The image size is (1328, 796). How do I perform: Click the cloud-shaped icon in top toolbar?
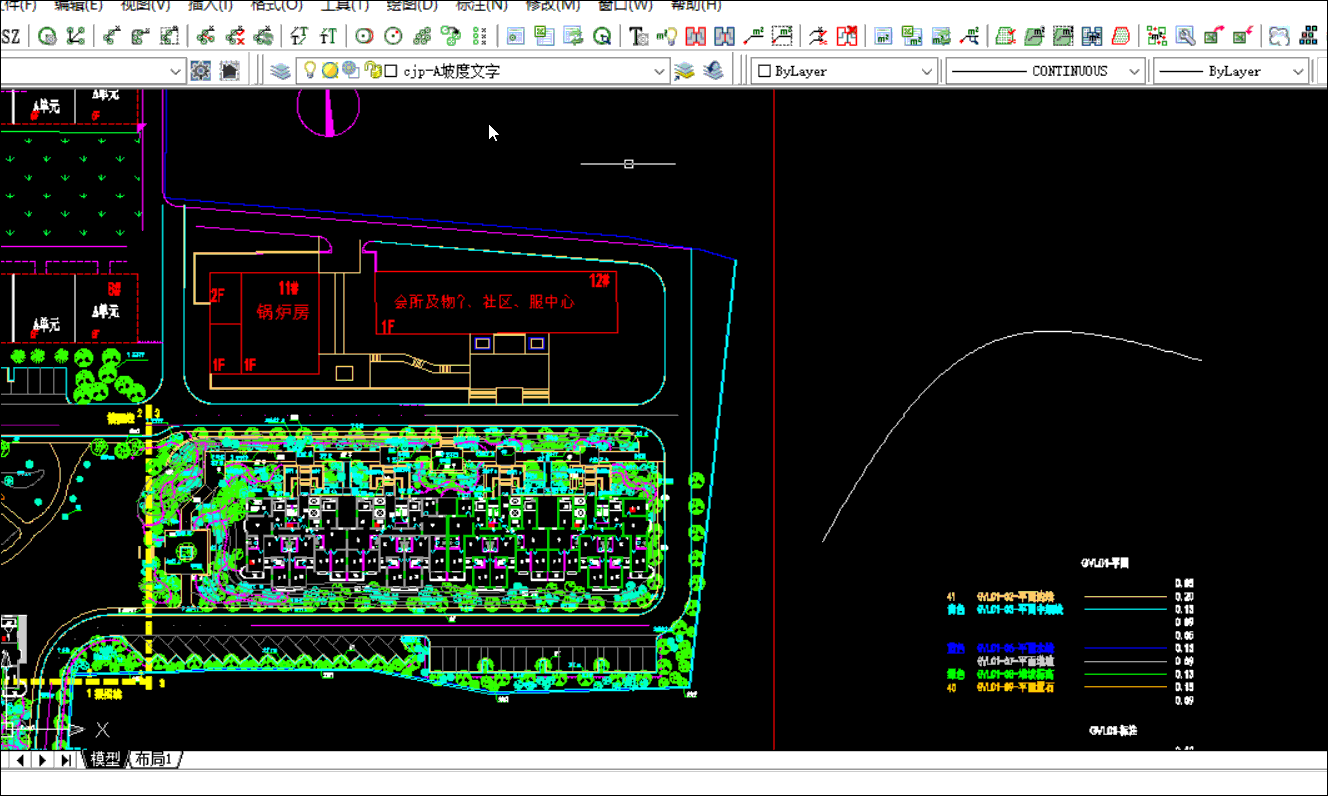tap(1279, 37)
